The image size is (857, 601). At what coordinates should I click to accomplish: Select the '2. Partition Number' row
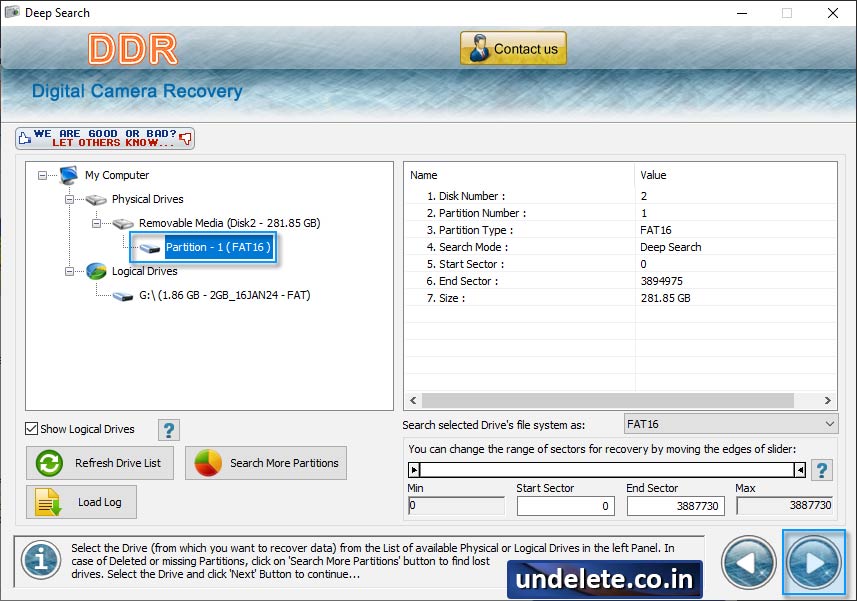(x=621, y=213)
